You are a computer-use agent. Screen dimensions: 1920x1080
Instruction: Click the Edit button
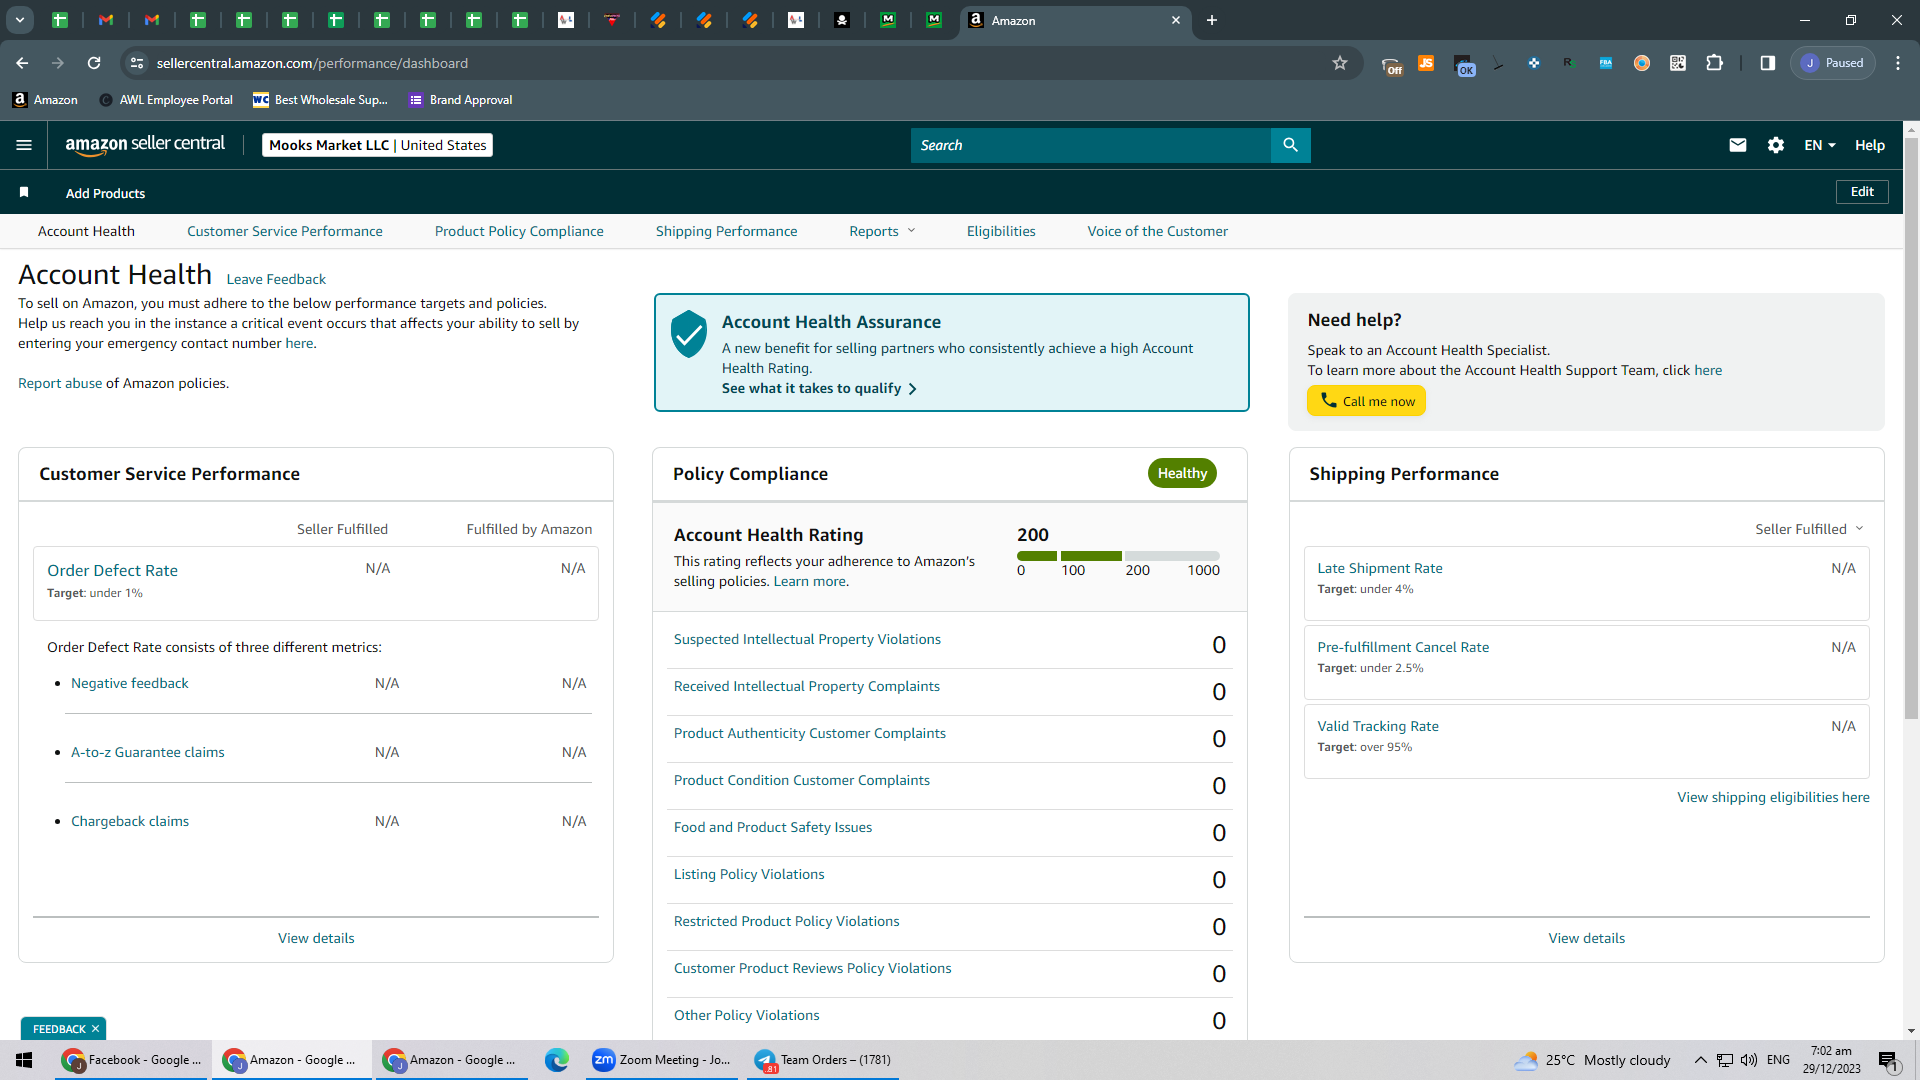(x=1862, y=192)
